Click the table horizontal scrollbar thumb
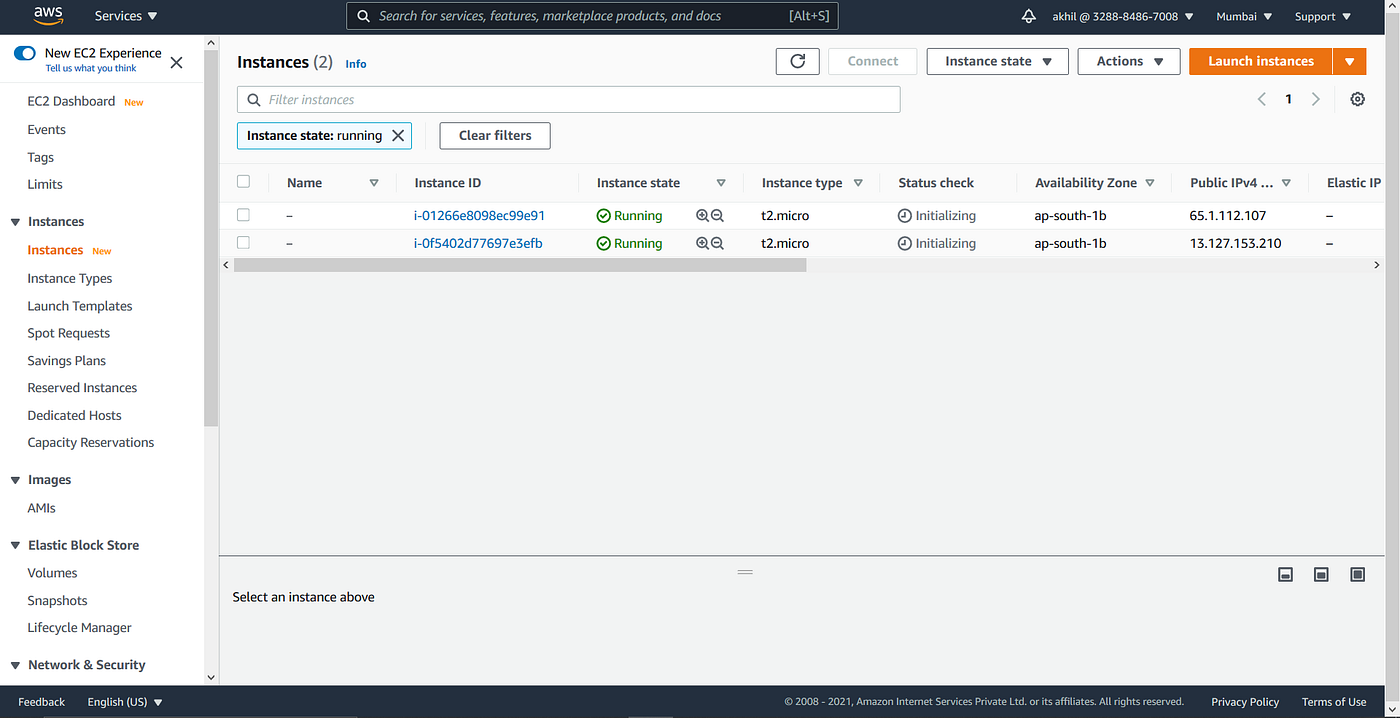This screenshot has width=1400, height=718. [519, 265]
